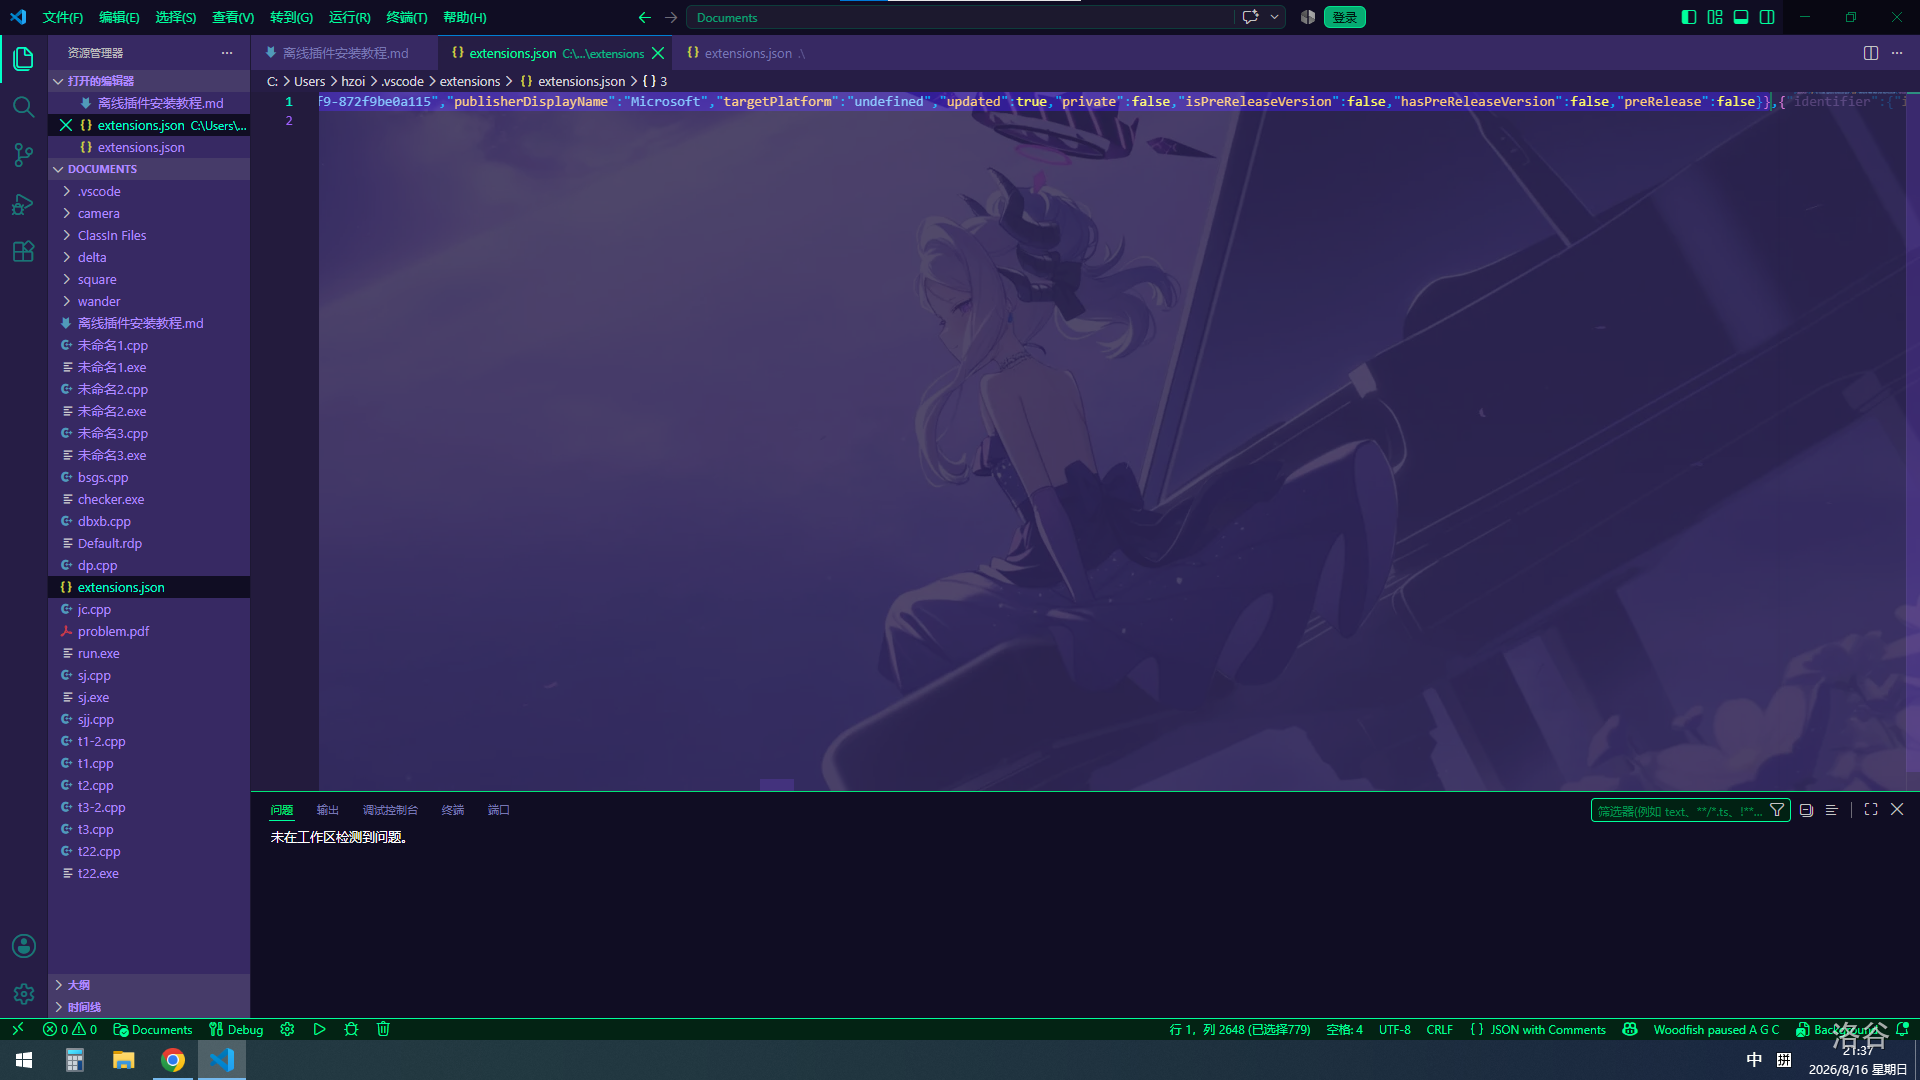
Task: Switch to the 终端 panel tab
Action: pyautogui.click(x=453, y=810)
